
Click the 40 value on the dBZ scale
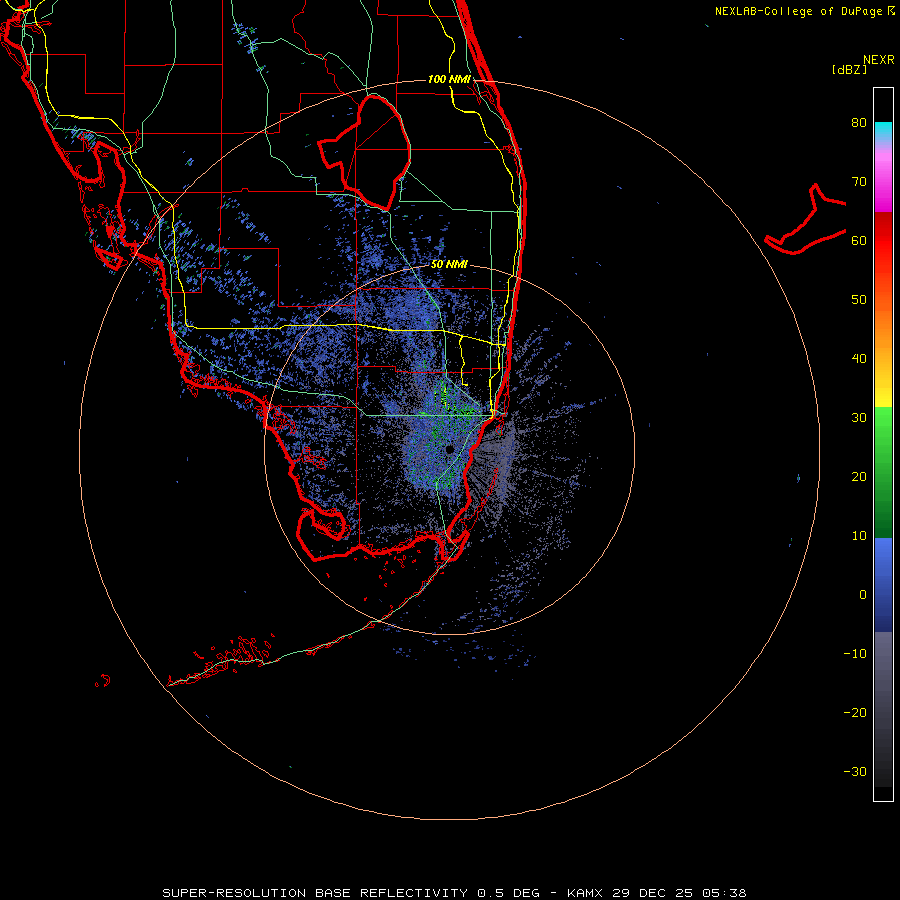[x=859, y=359]
